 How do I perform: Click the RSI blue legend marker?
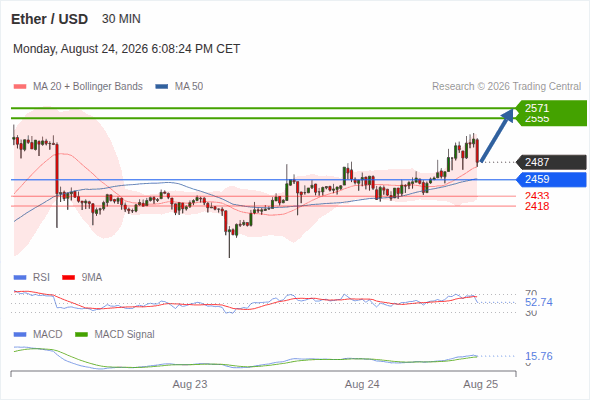coord(20,278)
